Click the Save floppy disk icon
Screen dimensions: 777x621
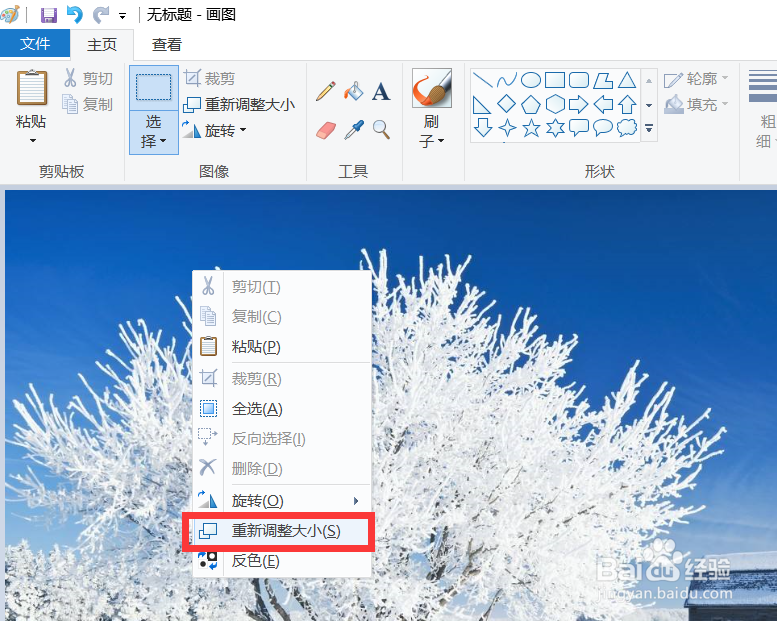[x=49, y=15]
